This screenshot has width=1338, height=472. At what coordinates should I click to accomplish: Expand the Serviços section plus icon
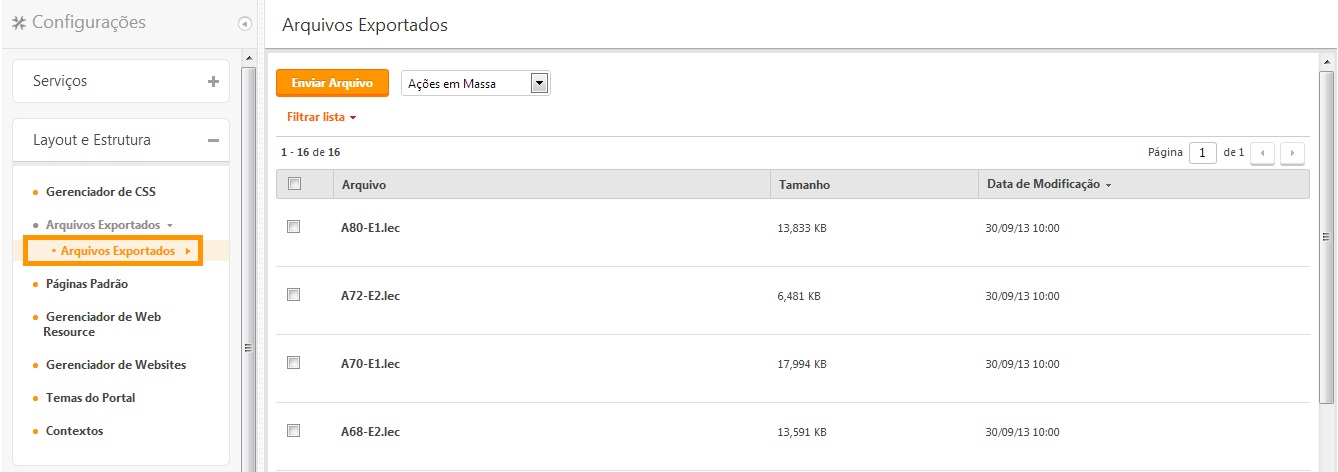(213, 82)
